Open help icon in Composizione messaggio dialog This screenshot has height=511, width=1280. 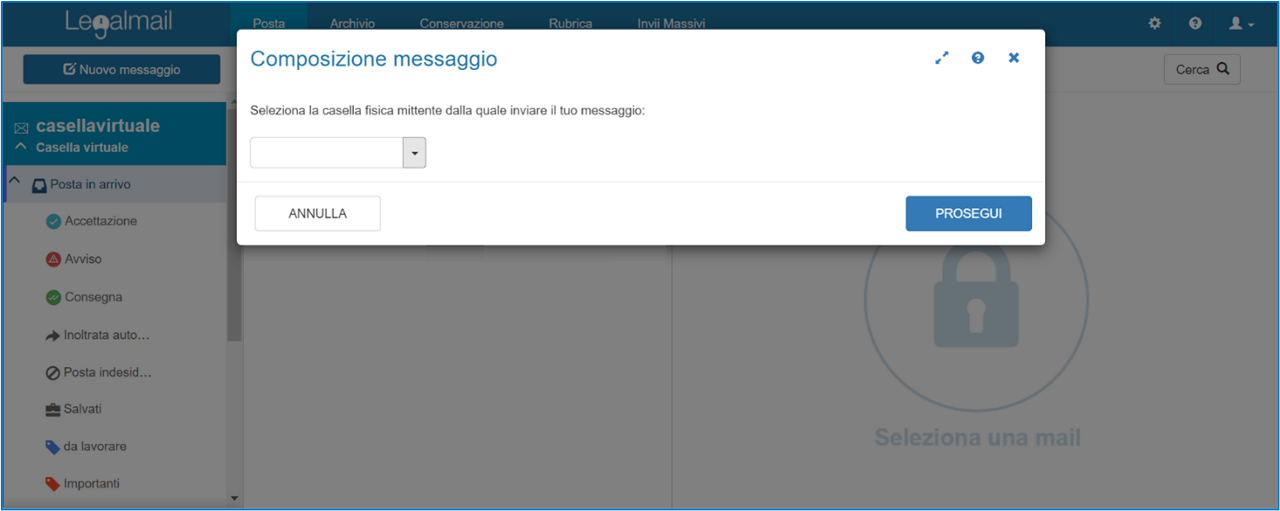(978, 58)
